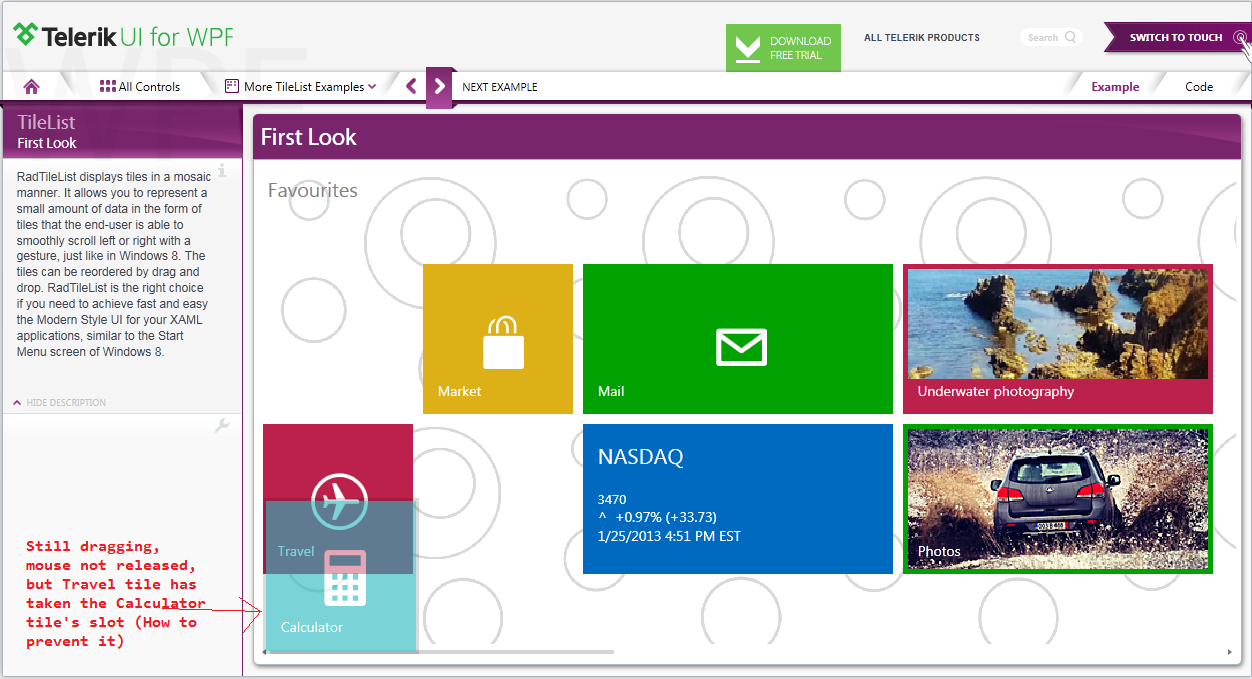Click horizontal scrollbar thumb of tile list
This screenshot has height=679, width=1252.
[x=442, y=652]
